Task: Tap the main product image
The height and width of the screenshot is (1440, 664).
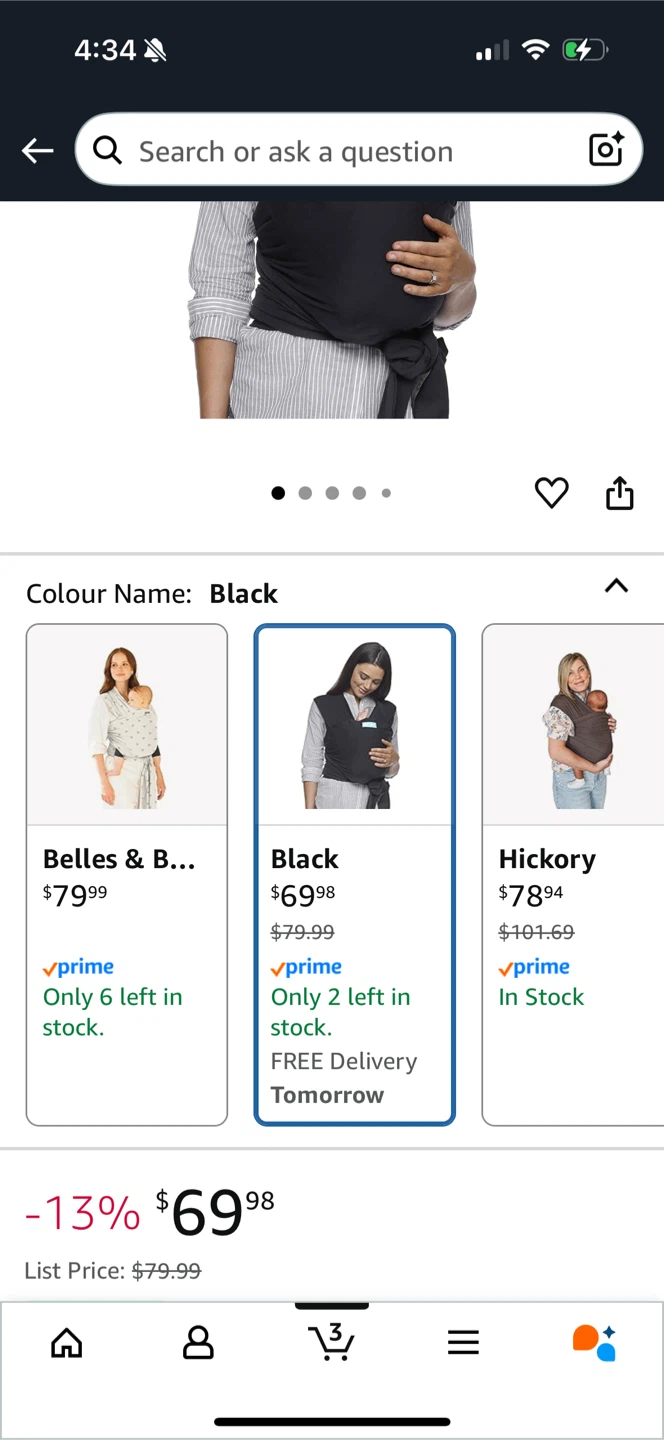Action: (x=332, y=310)
